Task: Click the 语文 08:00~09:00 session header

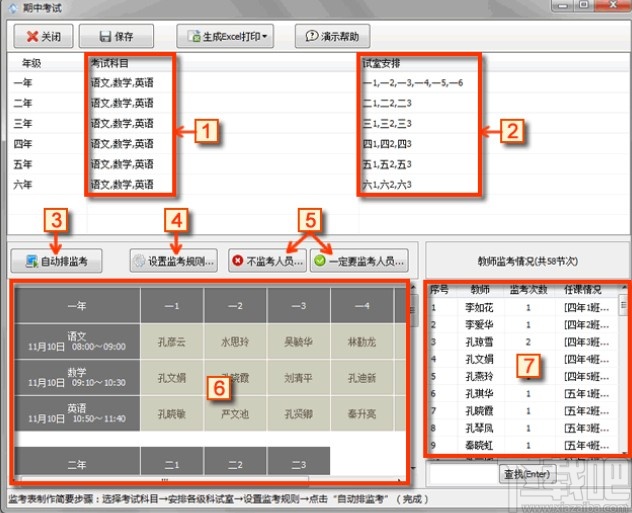Action: tap(77, 341)
